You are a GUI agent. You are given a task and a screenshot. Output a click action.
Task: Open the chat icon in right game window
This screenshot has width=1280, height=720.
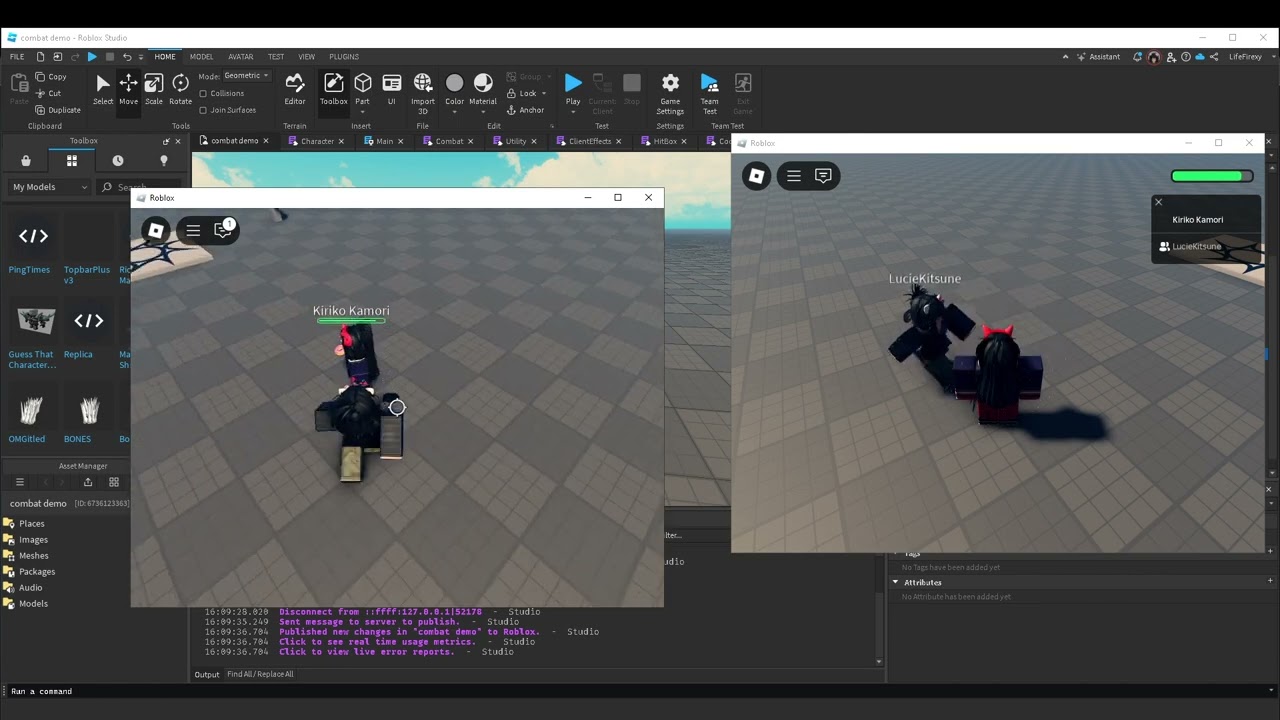tap(823, 176)
